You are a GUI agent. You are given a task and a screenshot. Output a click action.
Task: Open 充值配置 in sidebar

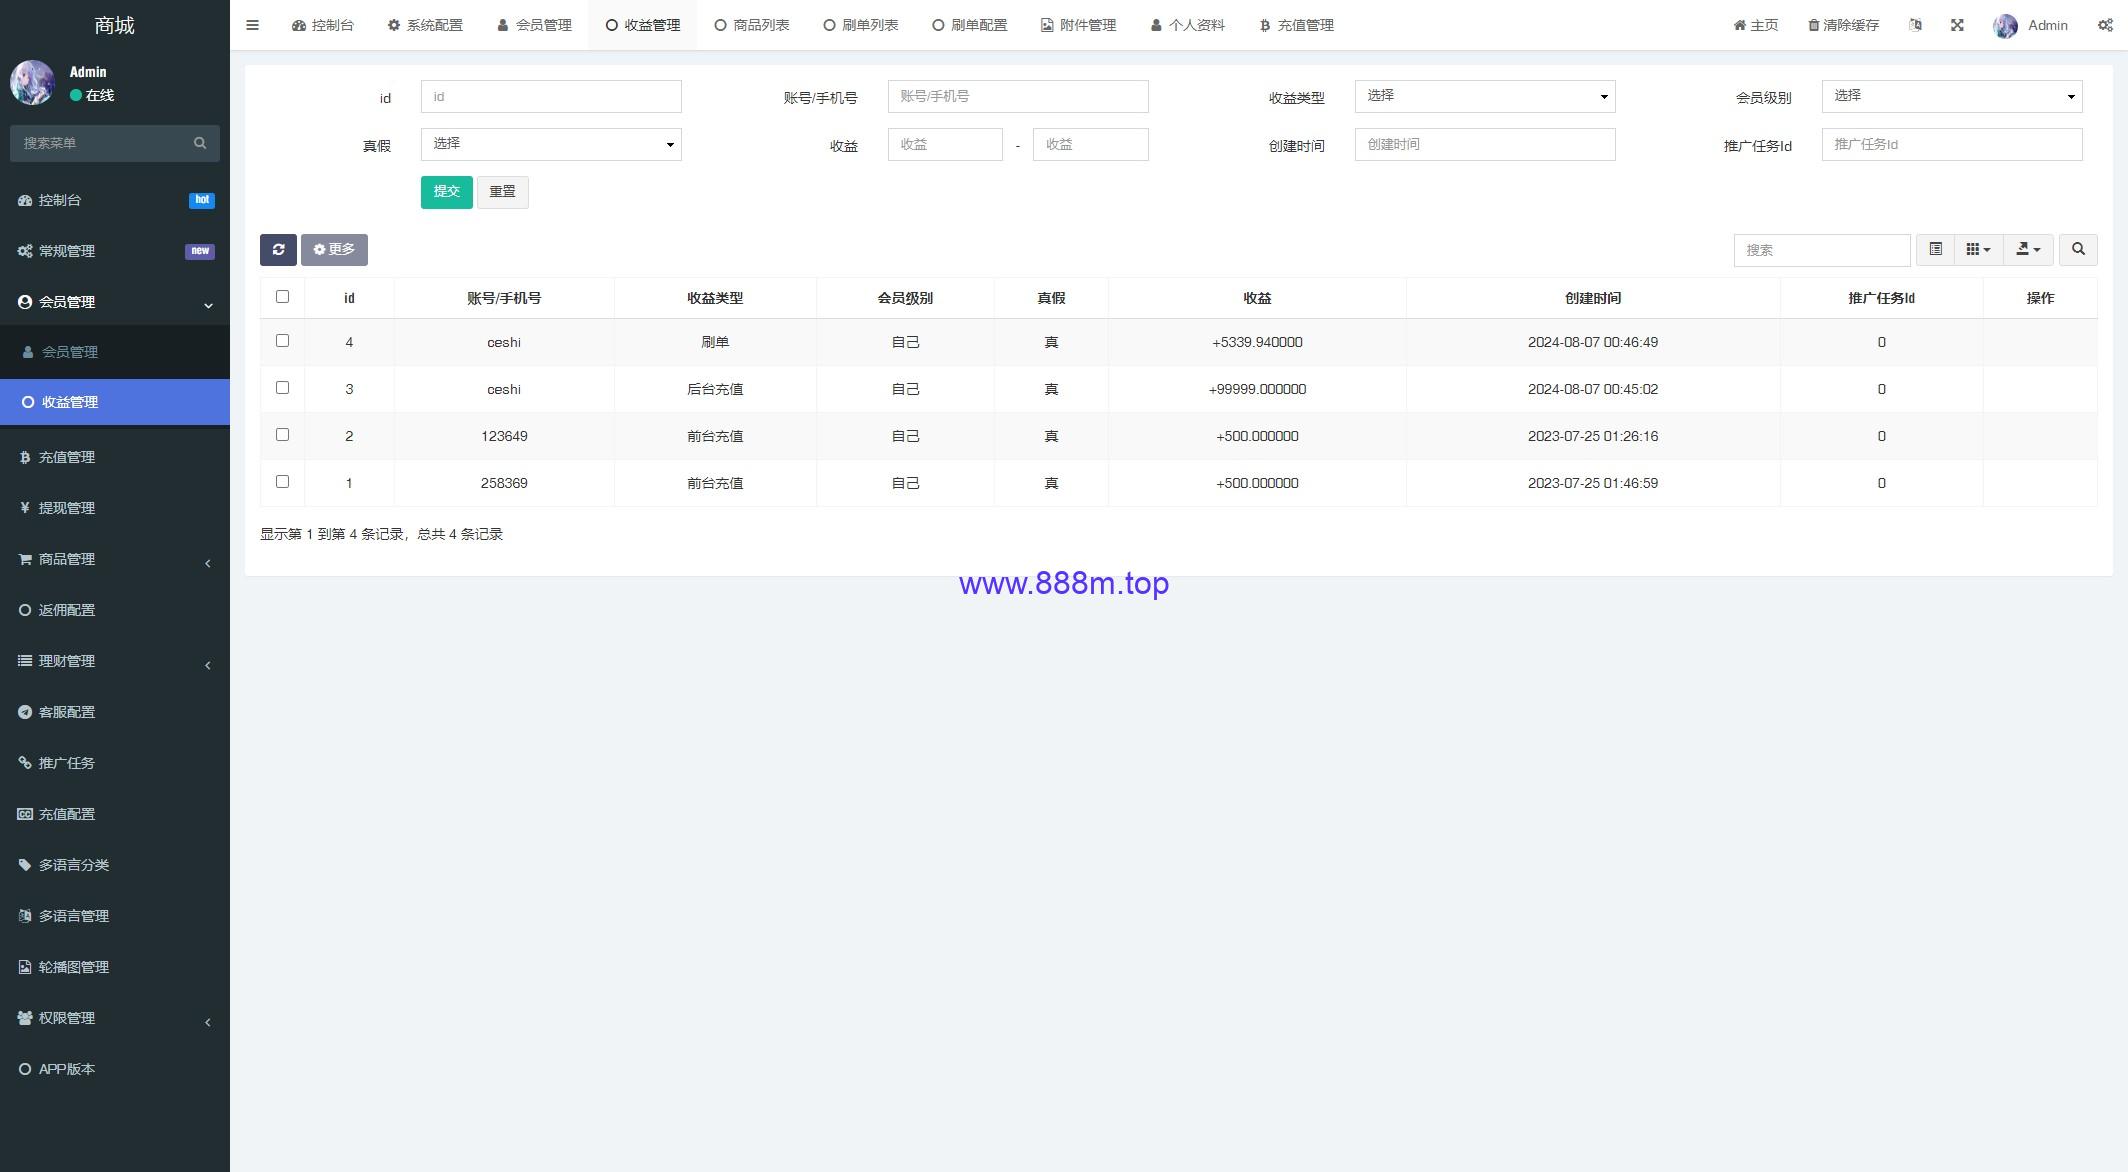click(115, 814)
